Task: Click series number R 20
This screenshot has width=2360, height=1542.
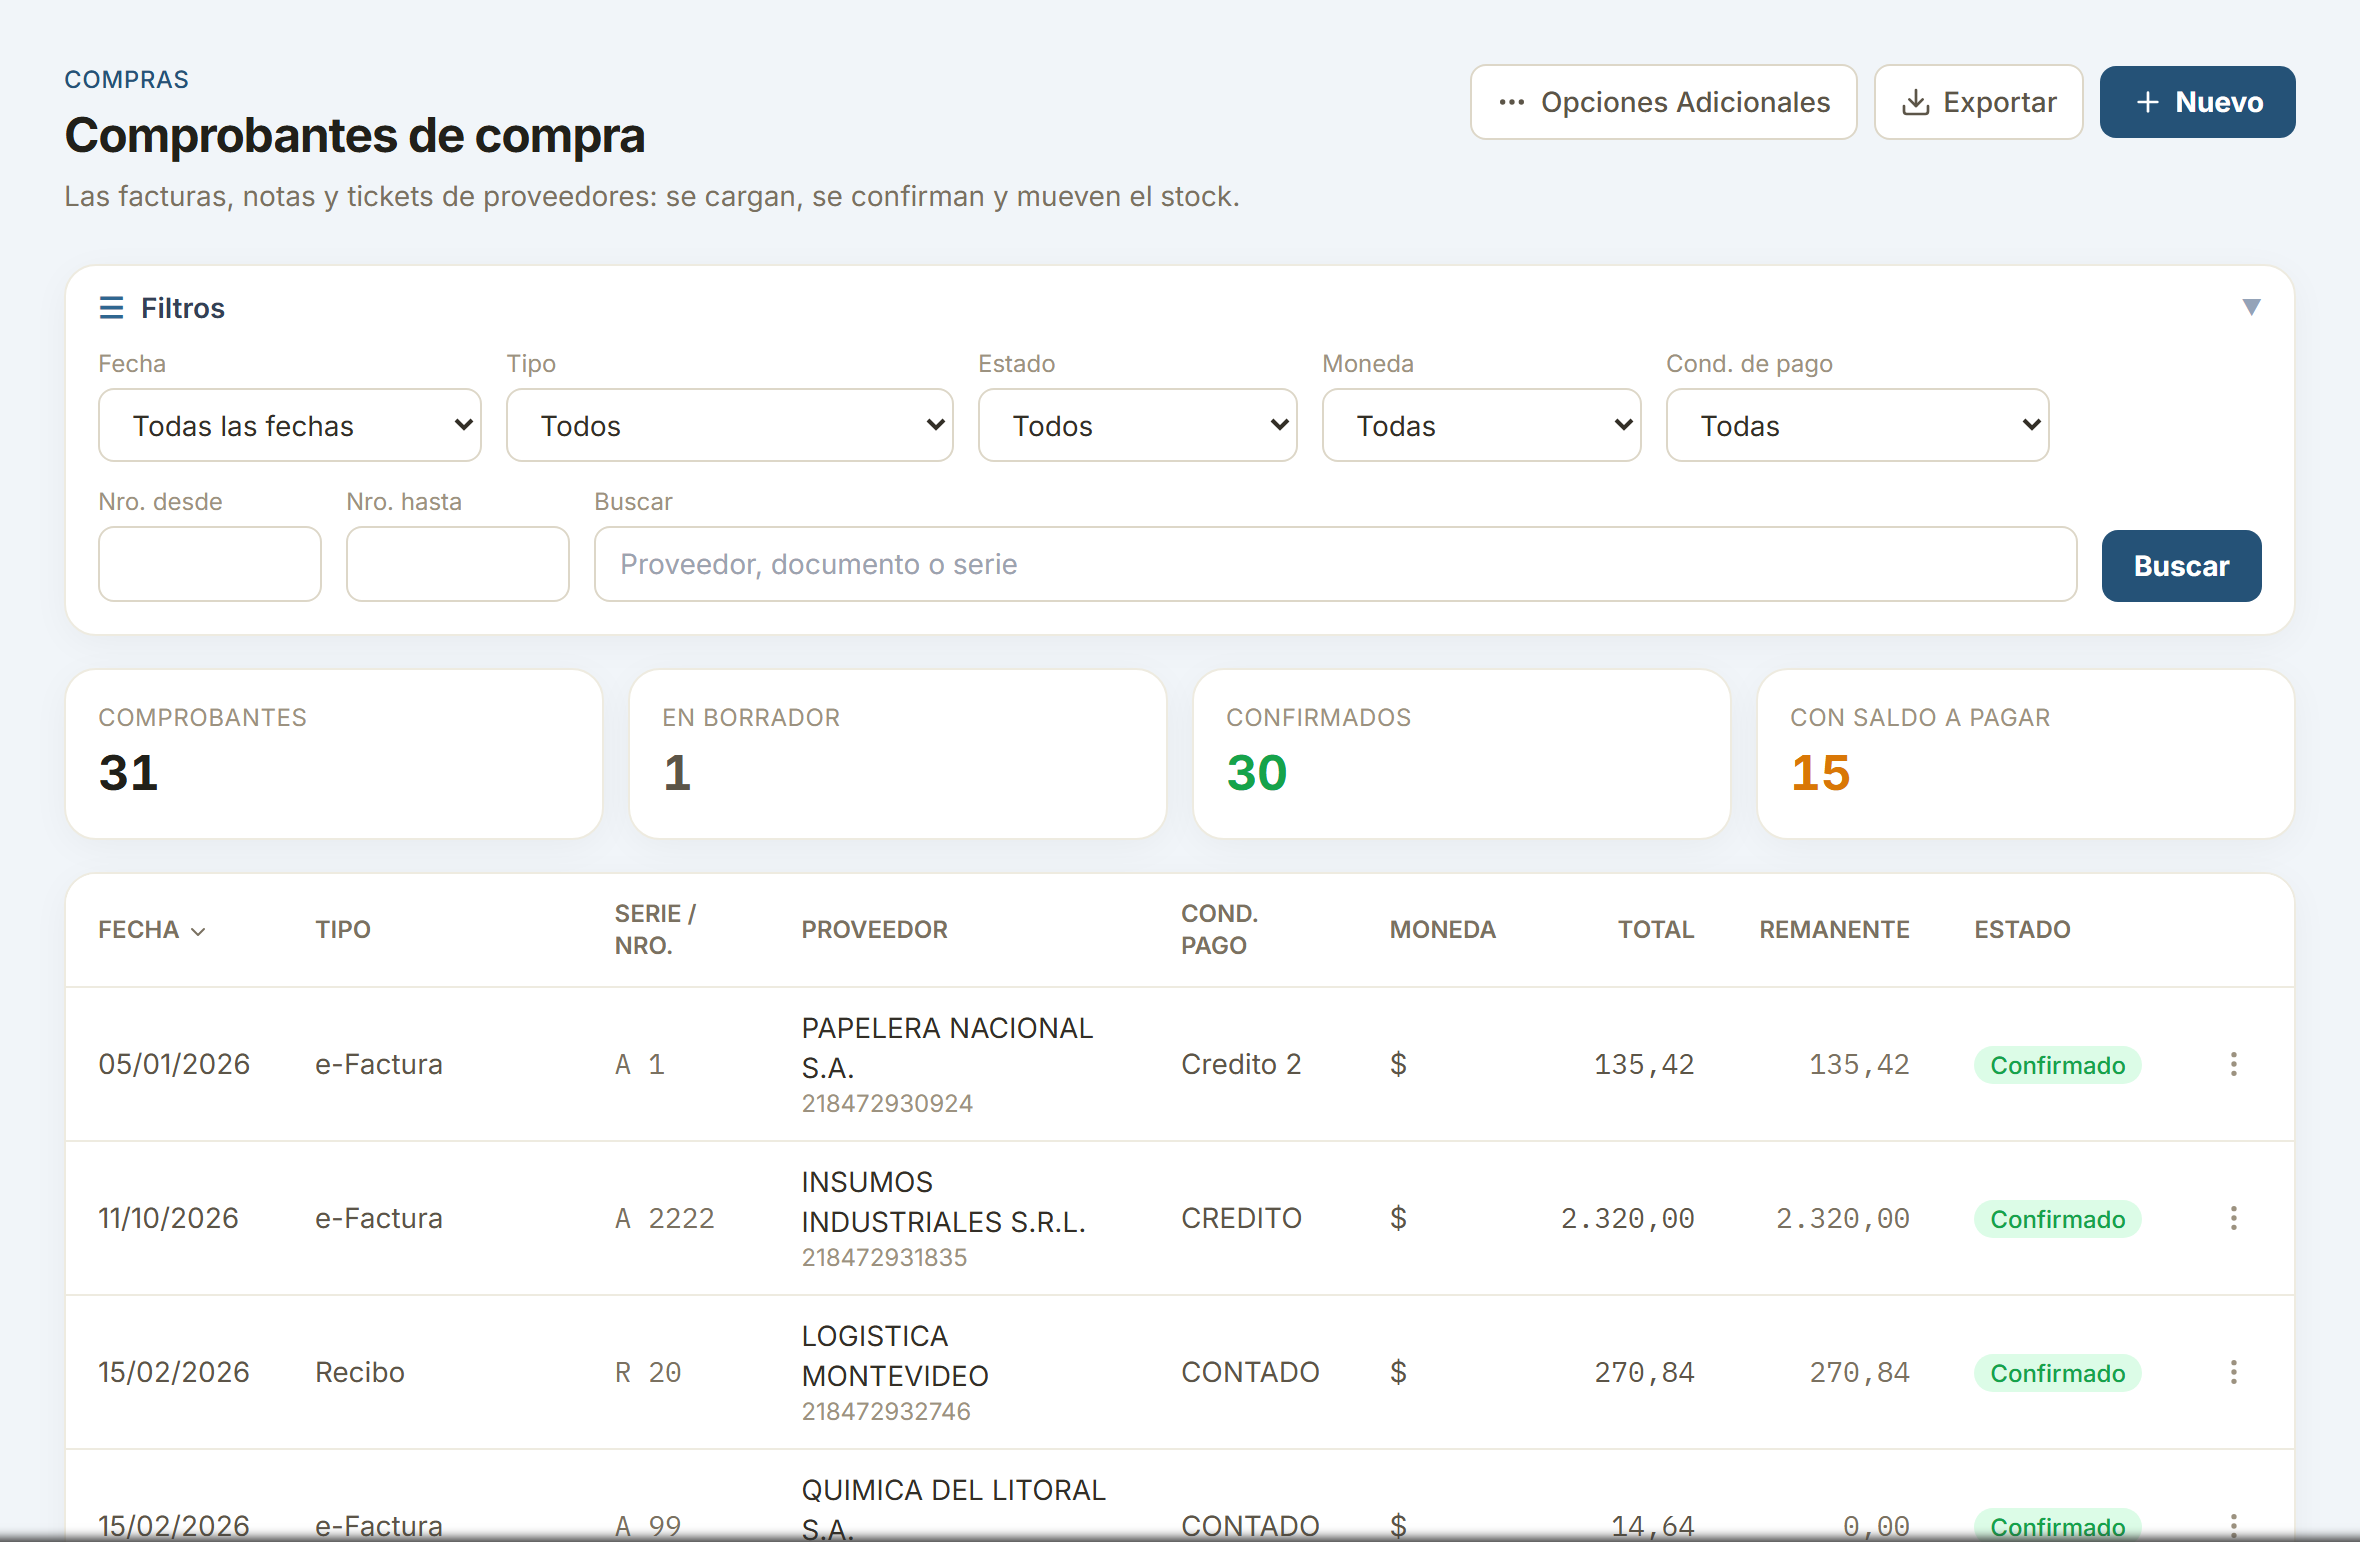Action: click(647, 1372)
